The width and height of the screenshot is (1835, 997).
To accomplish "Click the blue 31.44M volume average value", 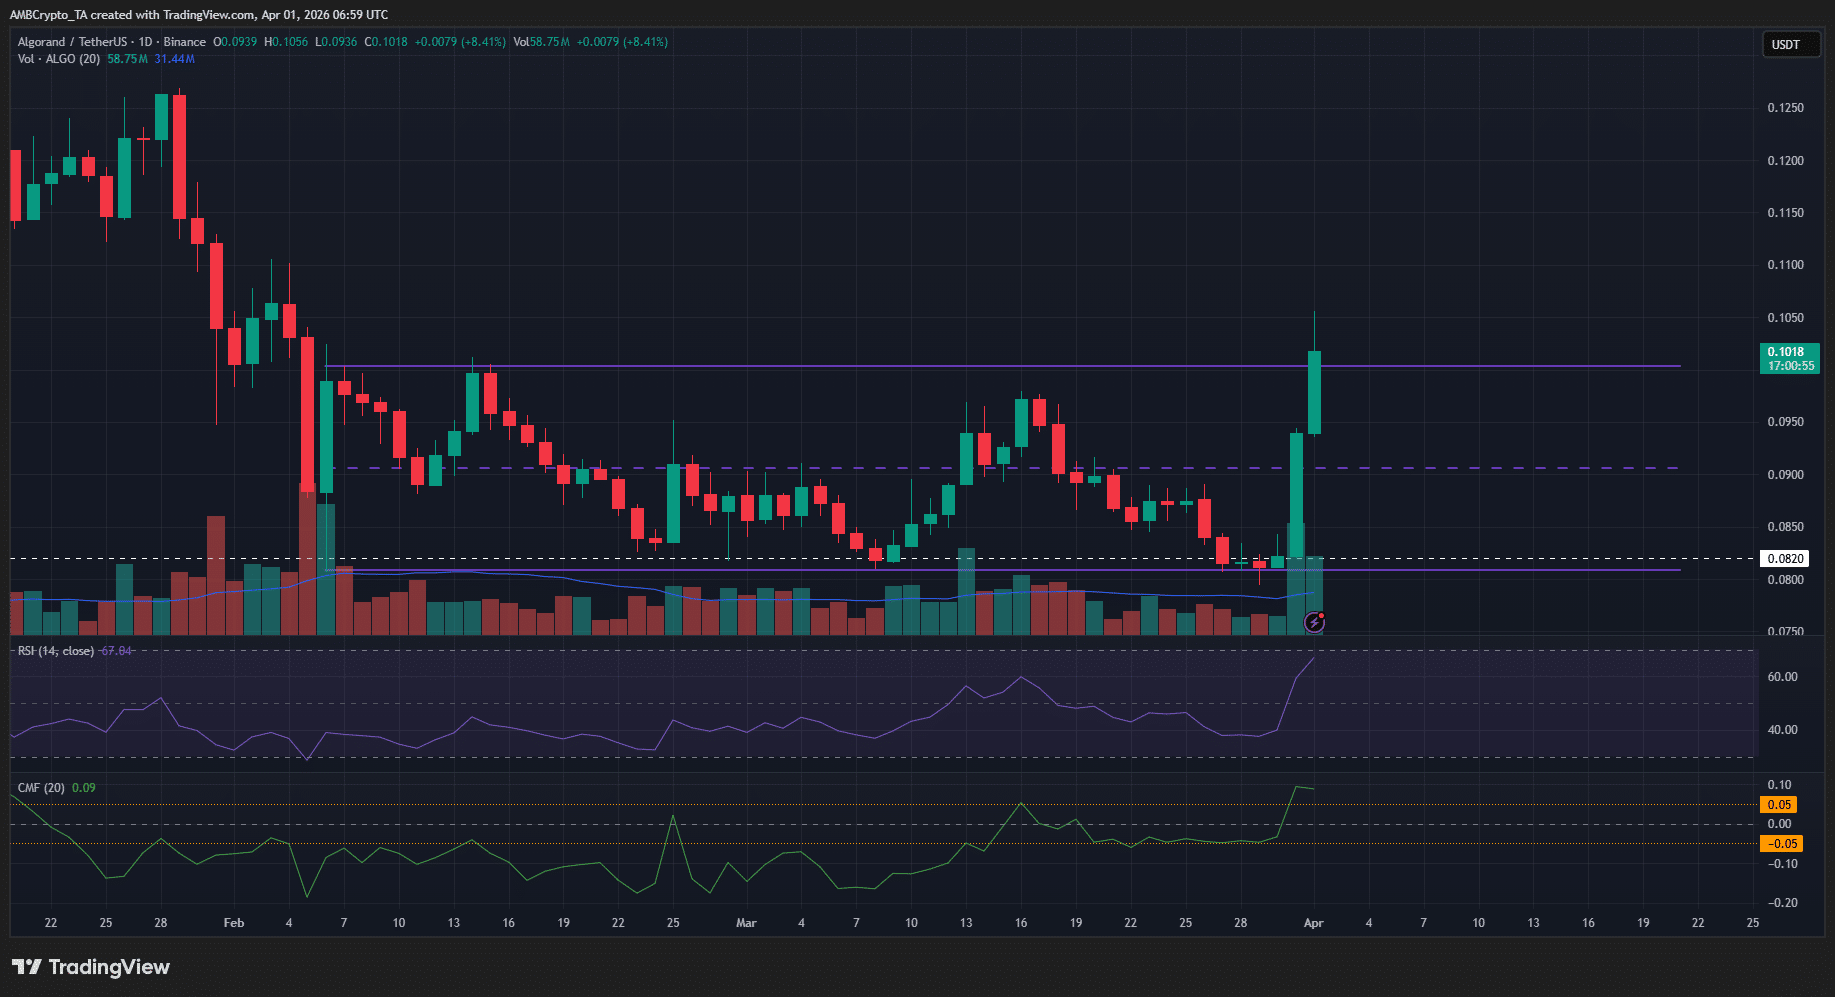I will click(175, 59).
